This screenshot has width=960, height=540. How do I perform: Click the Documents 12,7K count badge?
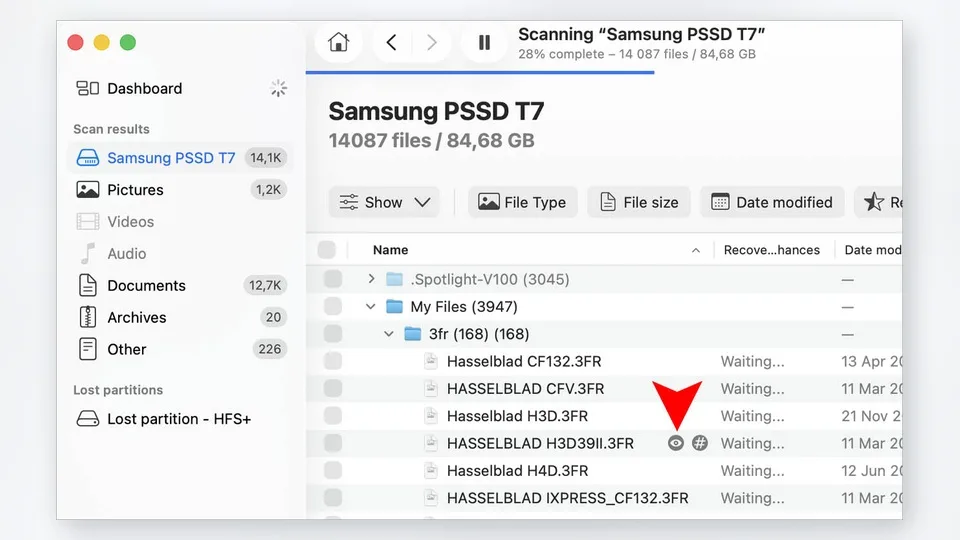264,285
